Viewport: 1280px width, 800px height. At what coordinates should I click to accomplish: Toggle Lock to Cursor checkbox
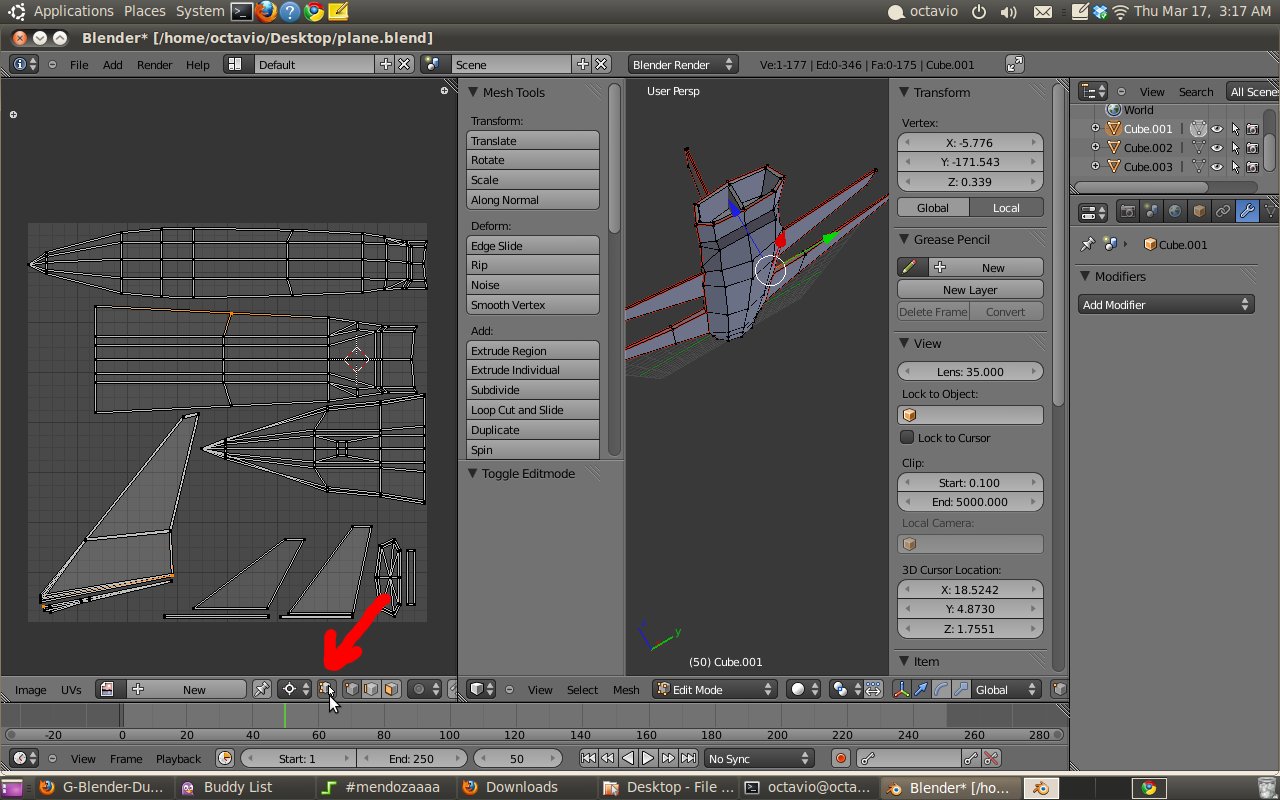tap(907, 437)
